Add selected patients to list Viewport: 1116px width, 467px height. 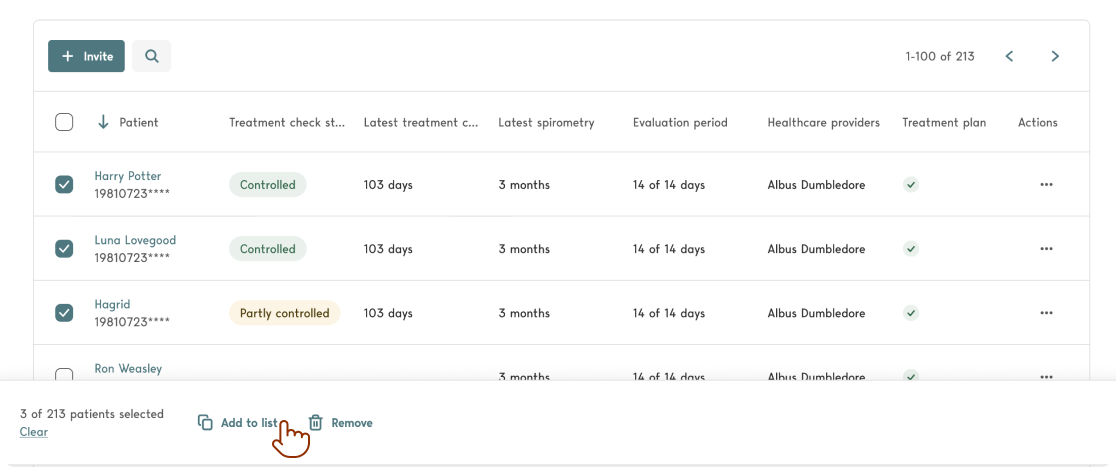(238, 423)
